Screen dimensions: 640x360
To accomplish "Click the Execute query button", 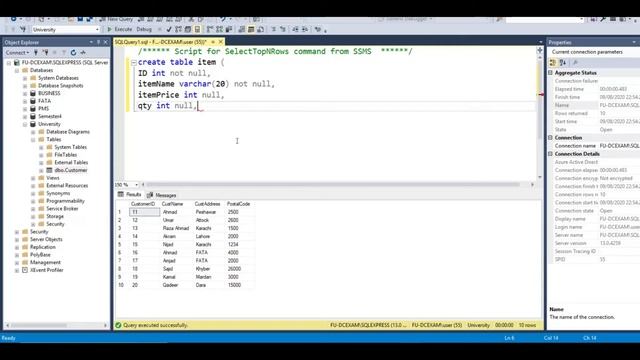I will point(120,29).
